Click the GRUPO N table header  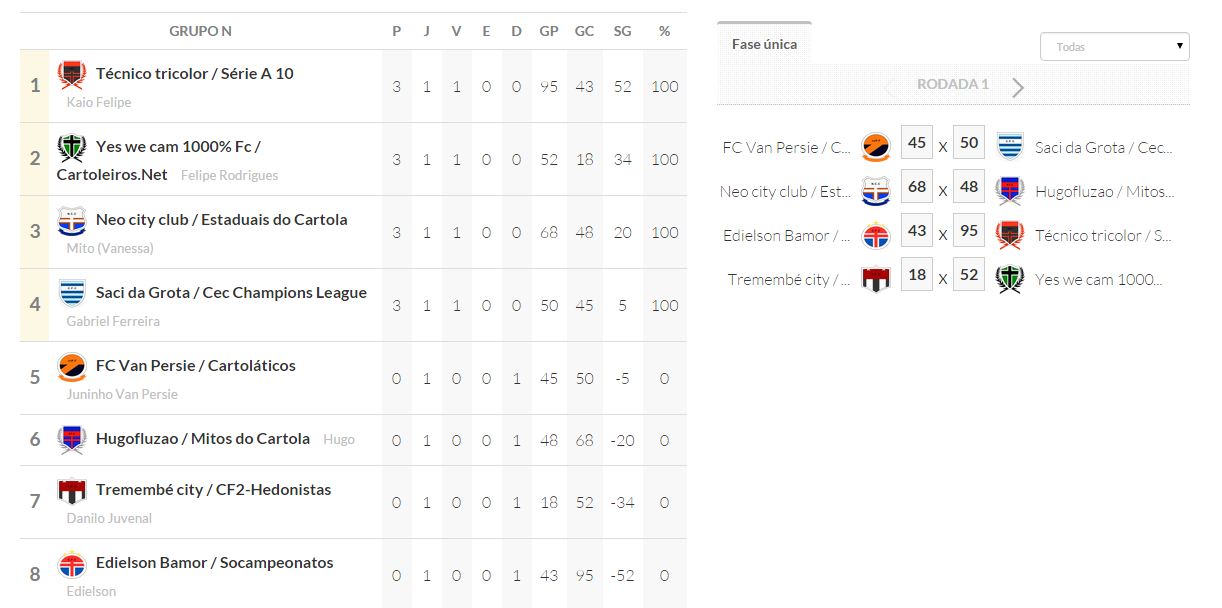pyautogui.click(x=200, y=31)
